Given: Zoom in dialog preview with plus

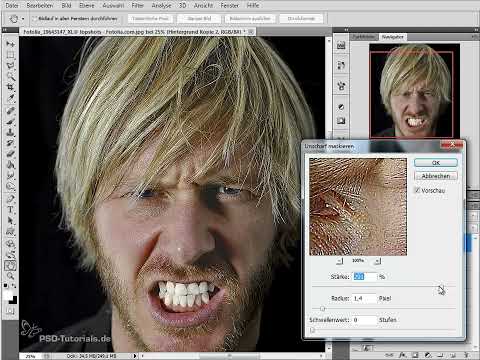Looking at the screenshot, I should 377,261.
